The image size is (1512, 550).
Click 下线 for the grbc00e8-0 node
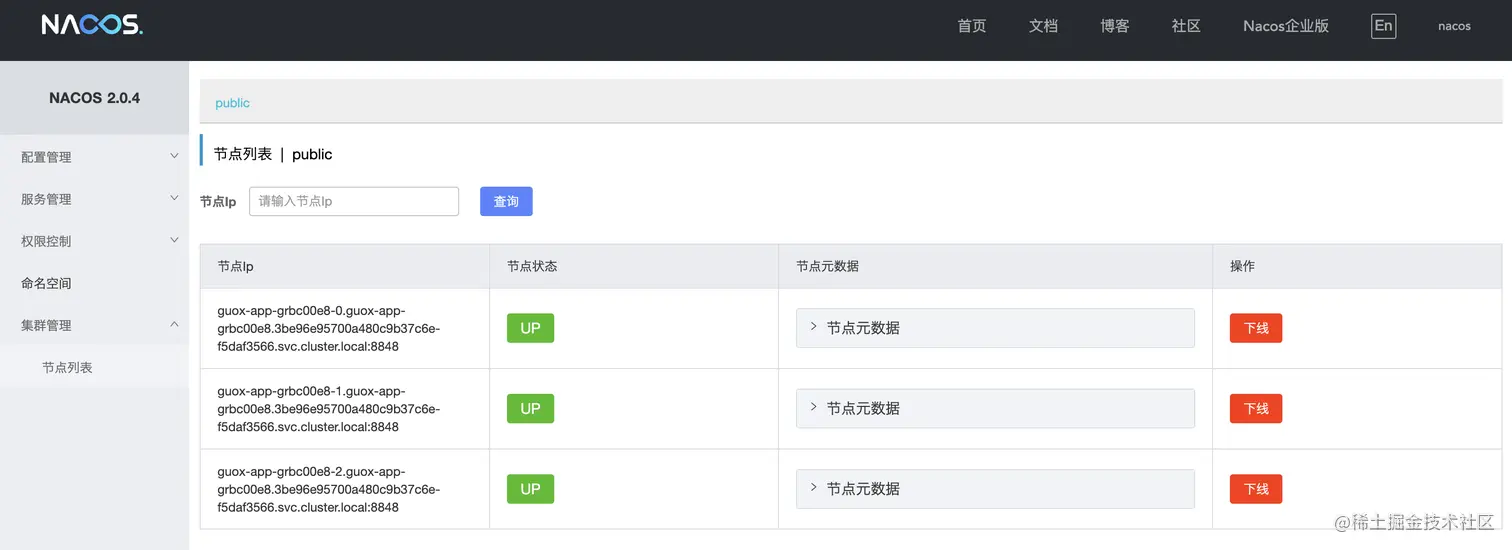click(1256, 328)
